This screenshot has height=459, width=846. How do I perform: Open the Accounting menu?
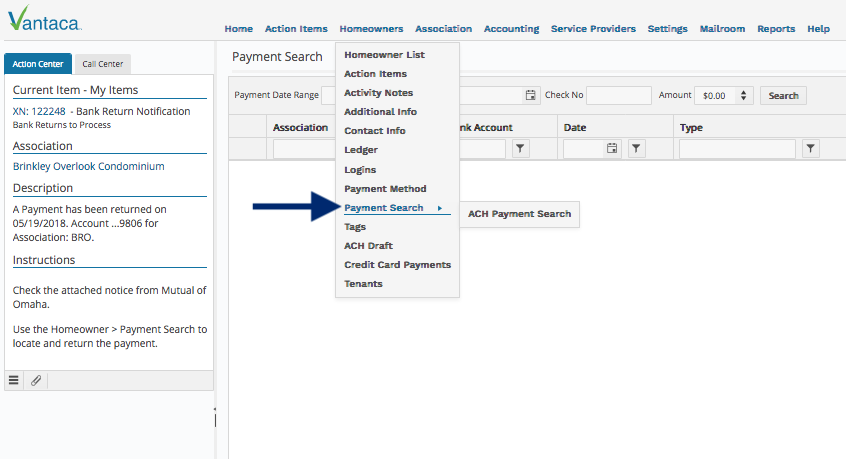click(511, 29)
